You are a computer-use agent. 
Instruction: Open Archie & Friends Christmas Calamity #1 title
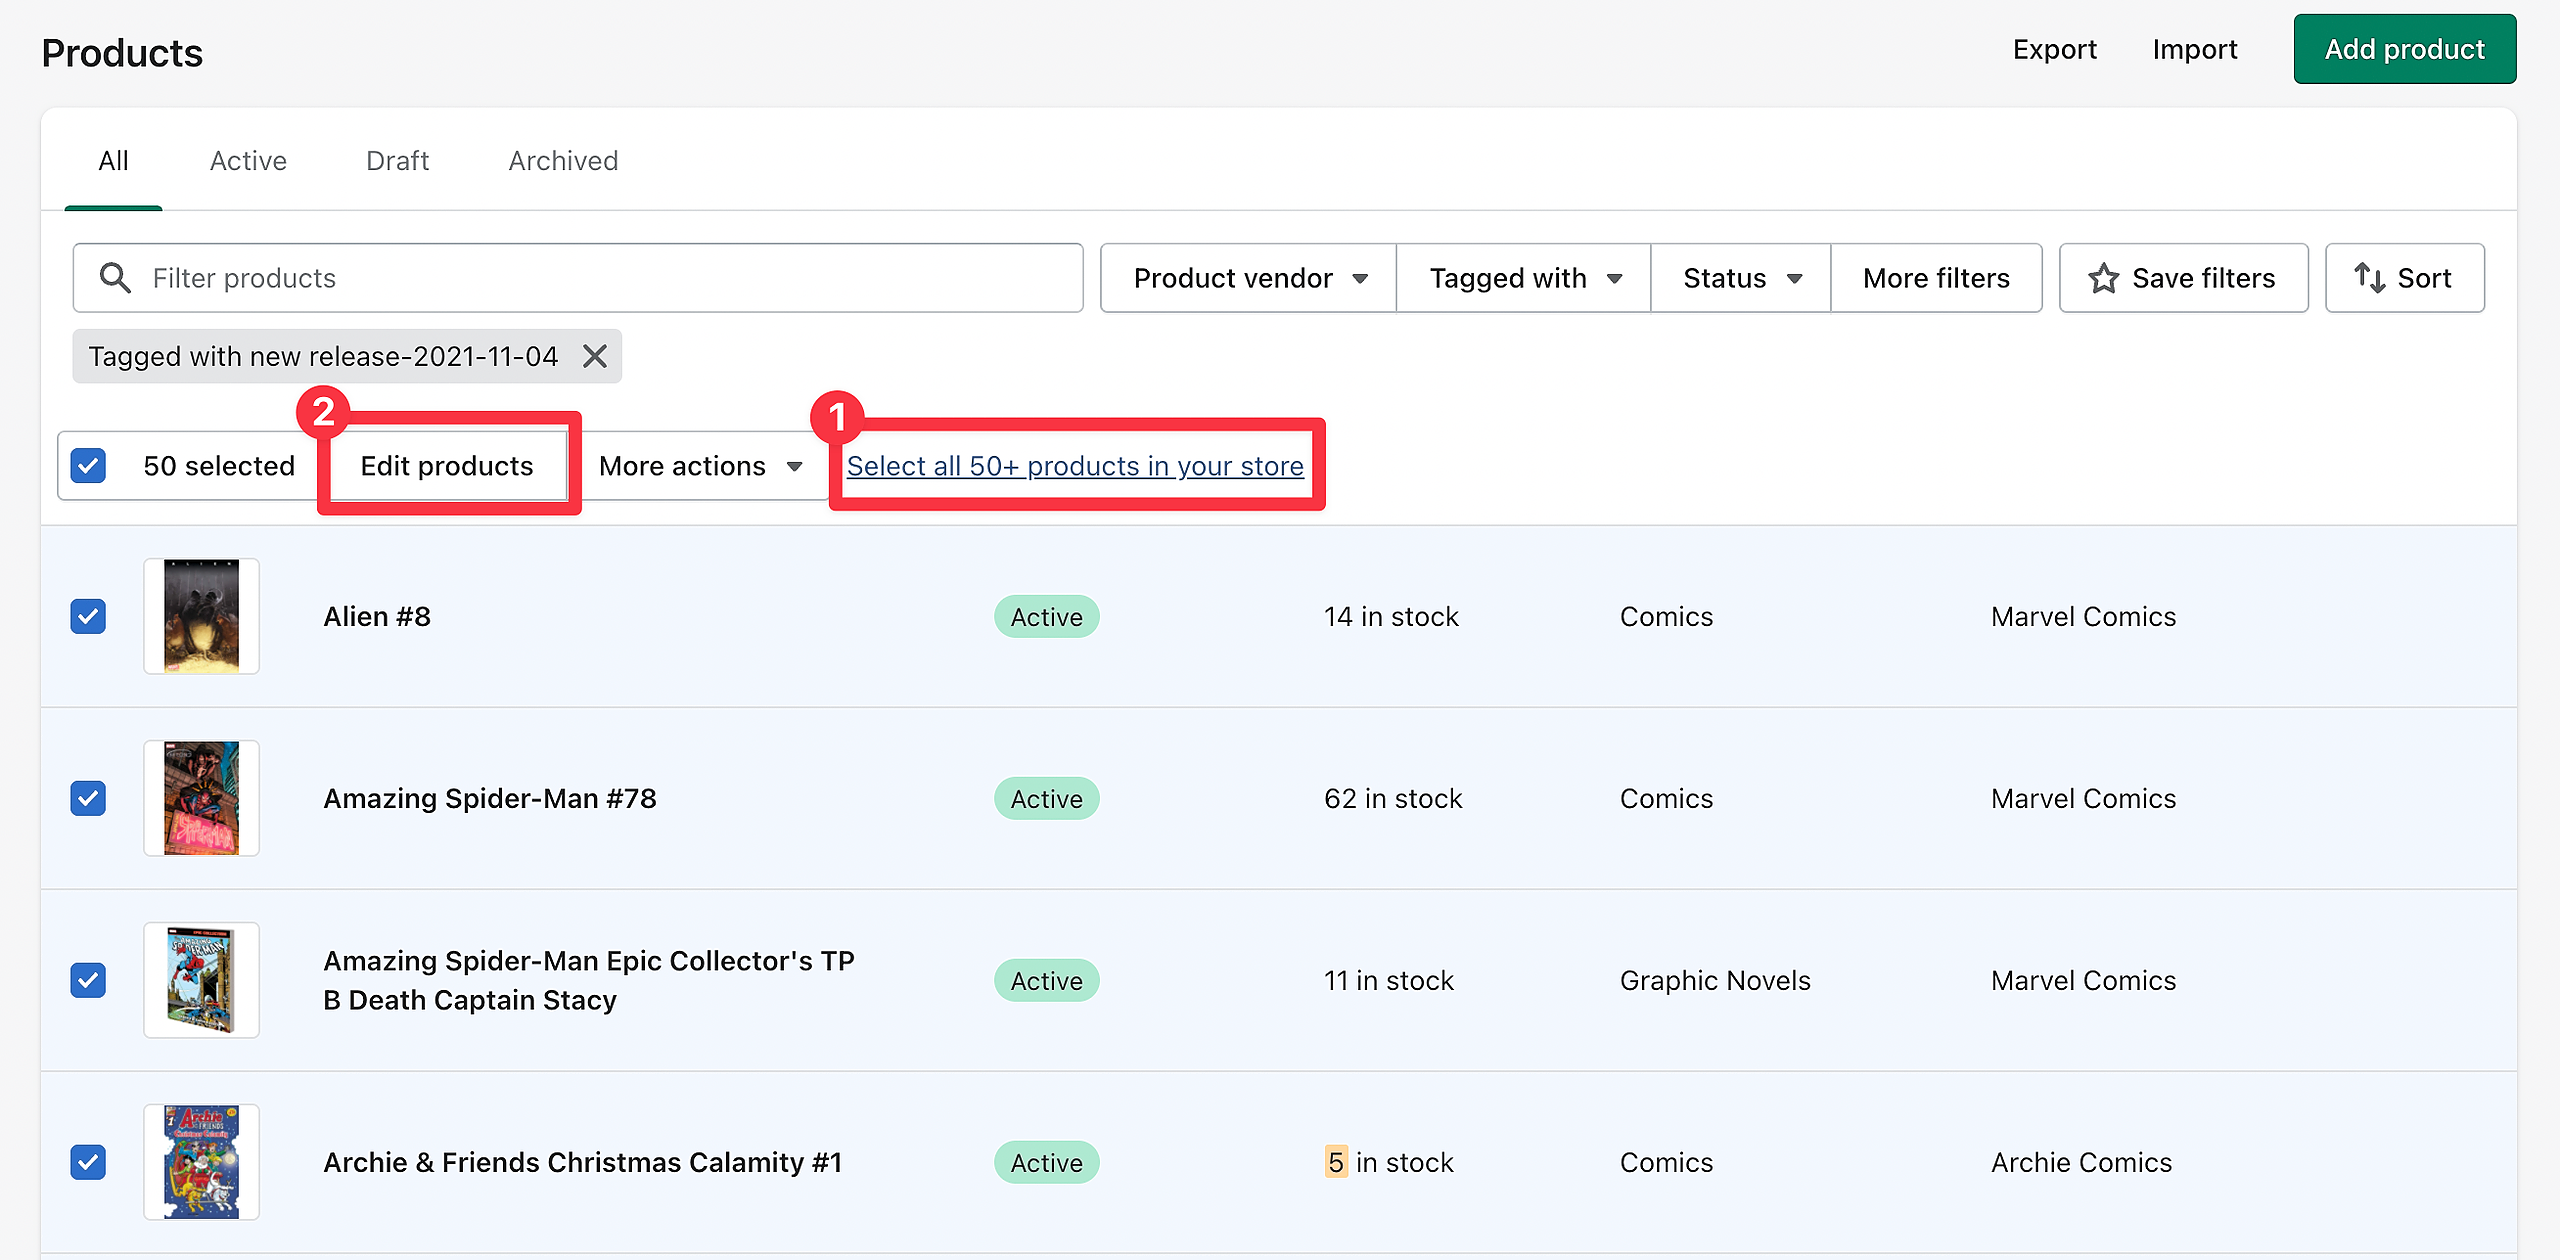[582, 1162]
